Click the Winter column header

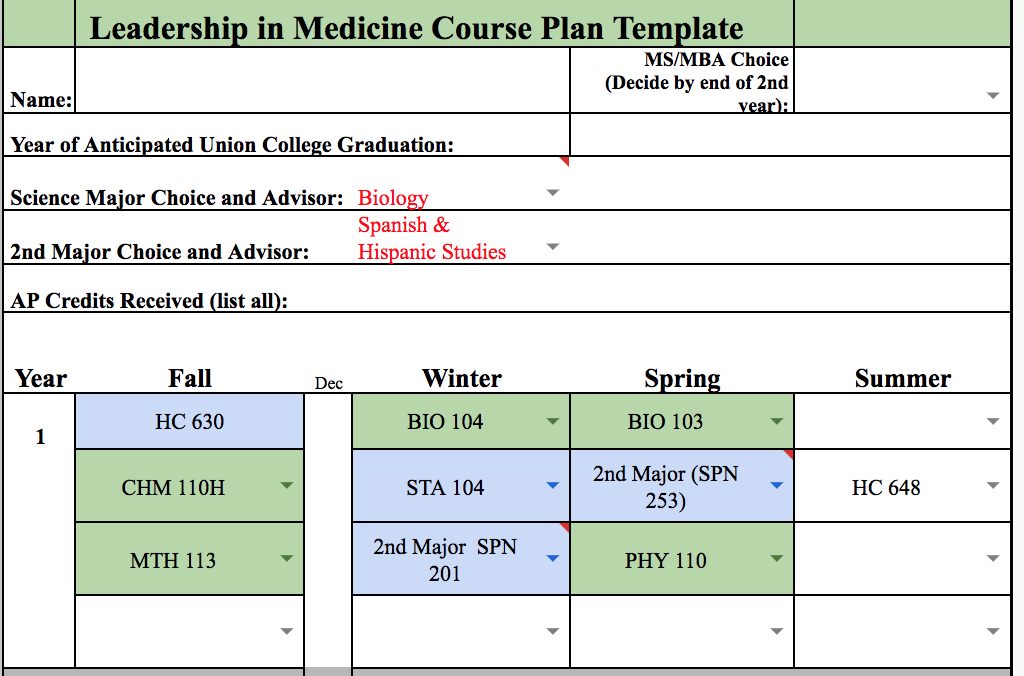[461, 378]
